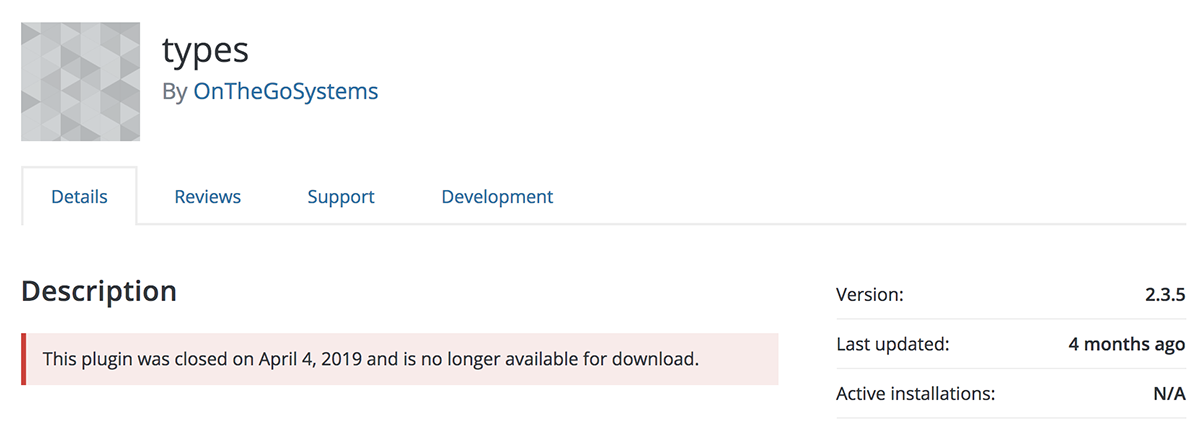Click the Description heading
This screenshot has height=426, width=1200.
coord(99,291)
